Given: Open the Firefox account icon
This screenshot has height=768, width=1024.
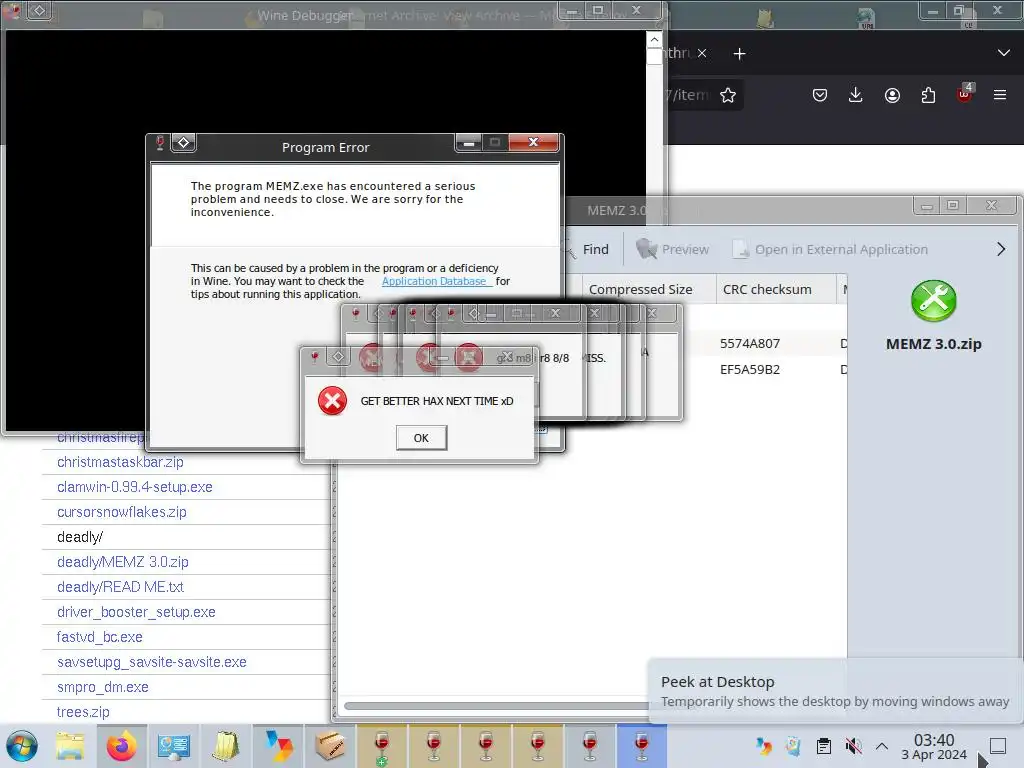Looking at the screenshot, I should tap(892, 95).
